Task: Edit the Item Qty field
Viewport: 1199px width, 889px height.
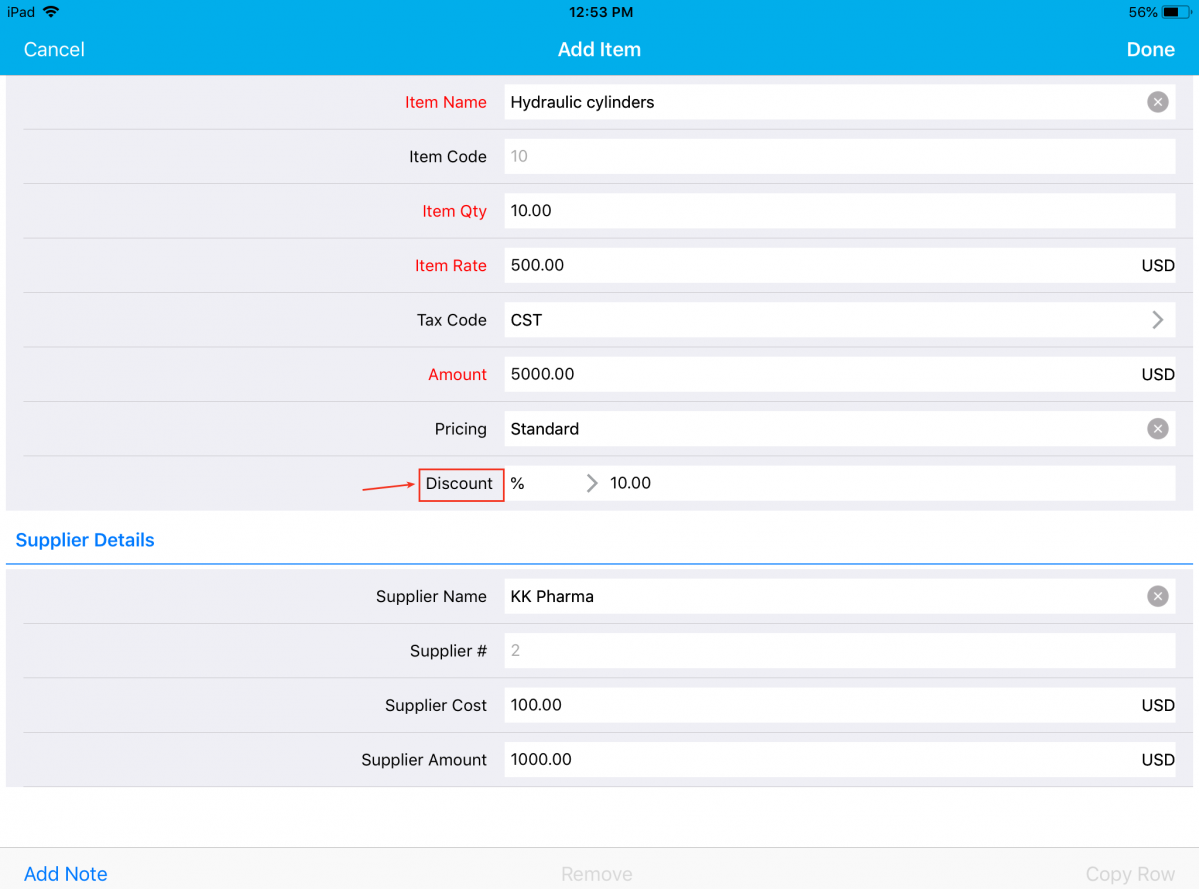Action: [x=820, y=211]
